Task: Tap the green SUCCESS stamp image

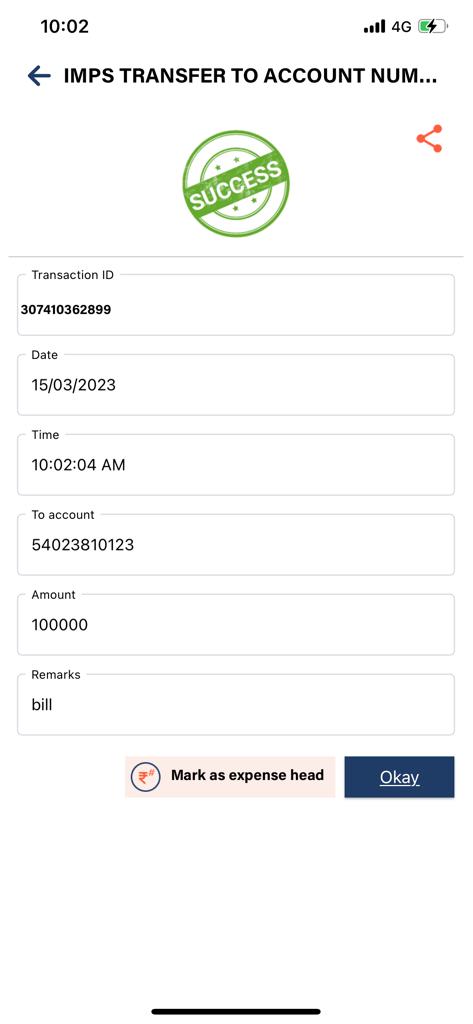Action: click(236, 184)
